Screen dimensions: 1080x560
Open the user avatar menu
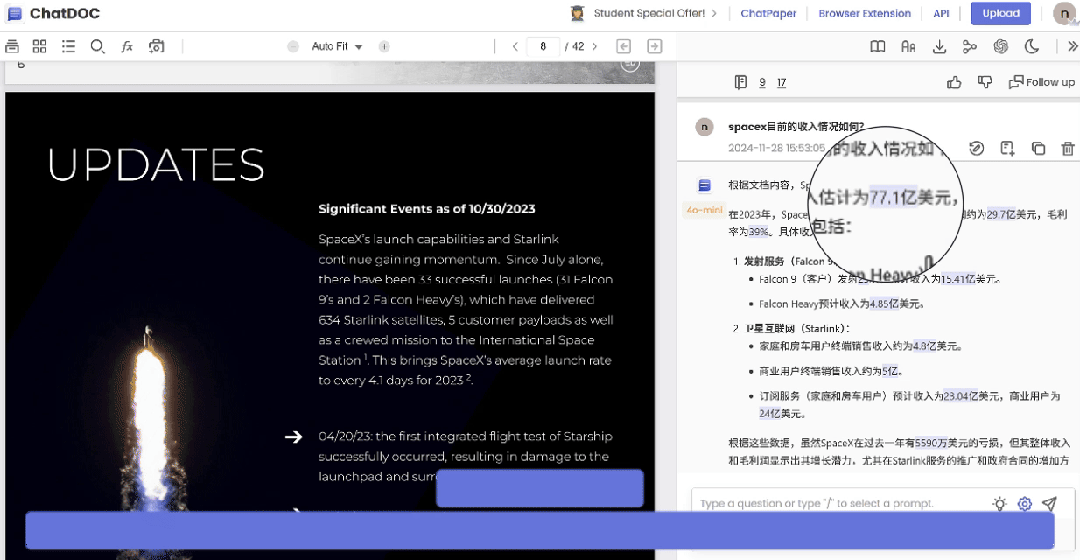point(1065,13)
